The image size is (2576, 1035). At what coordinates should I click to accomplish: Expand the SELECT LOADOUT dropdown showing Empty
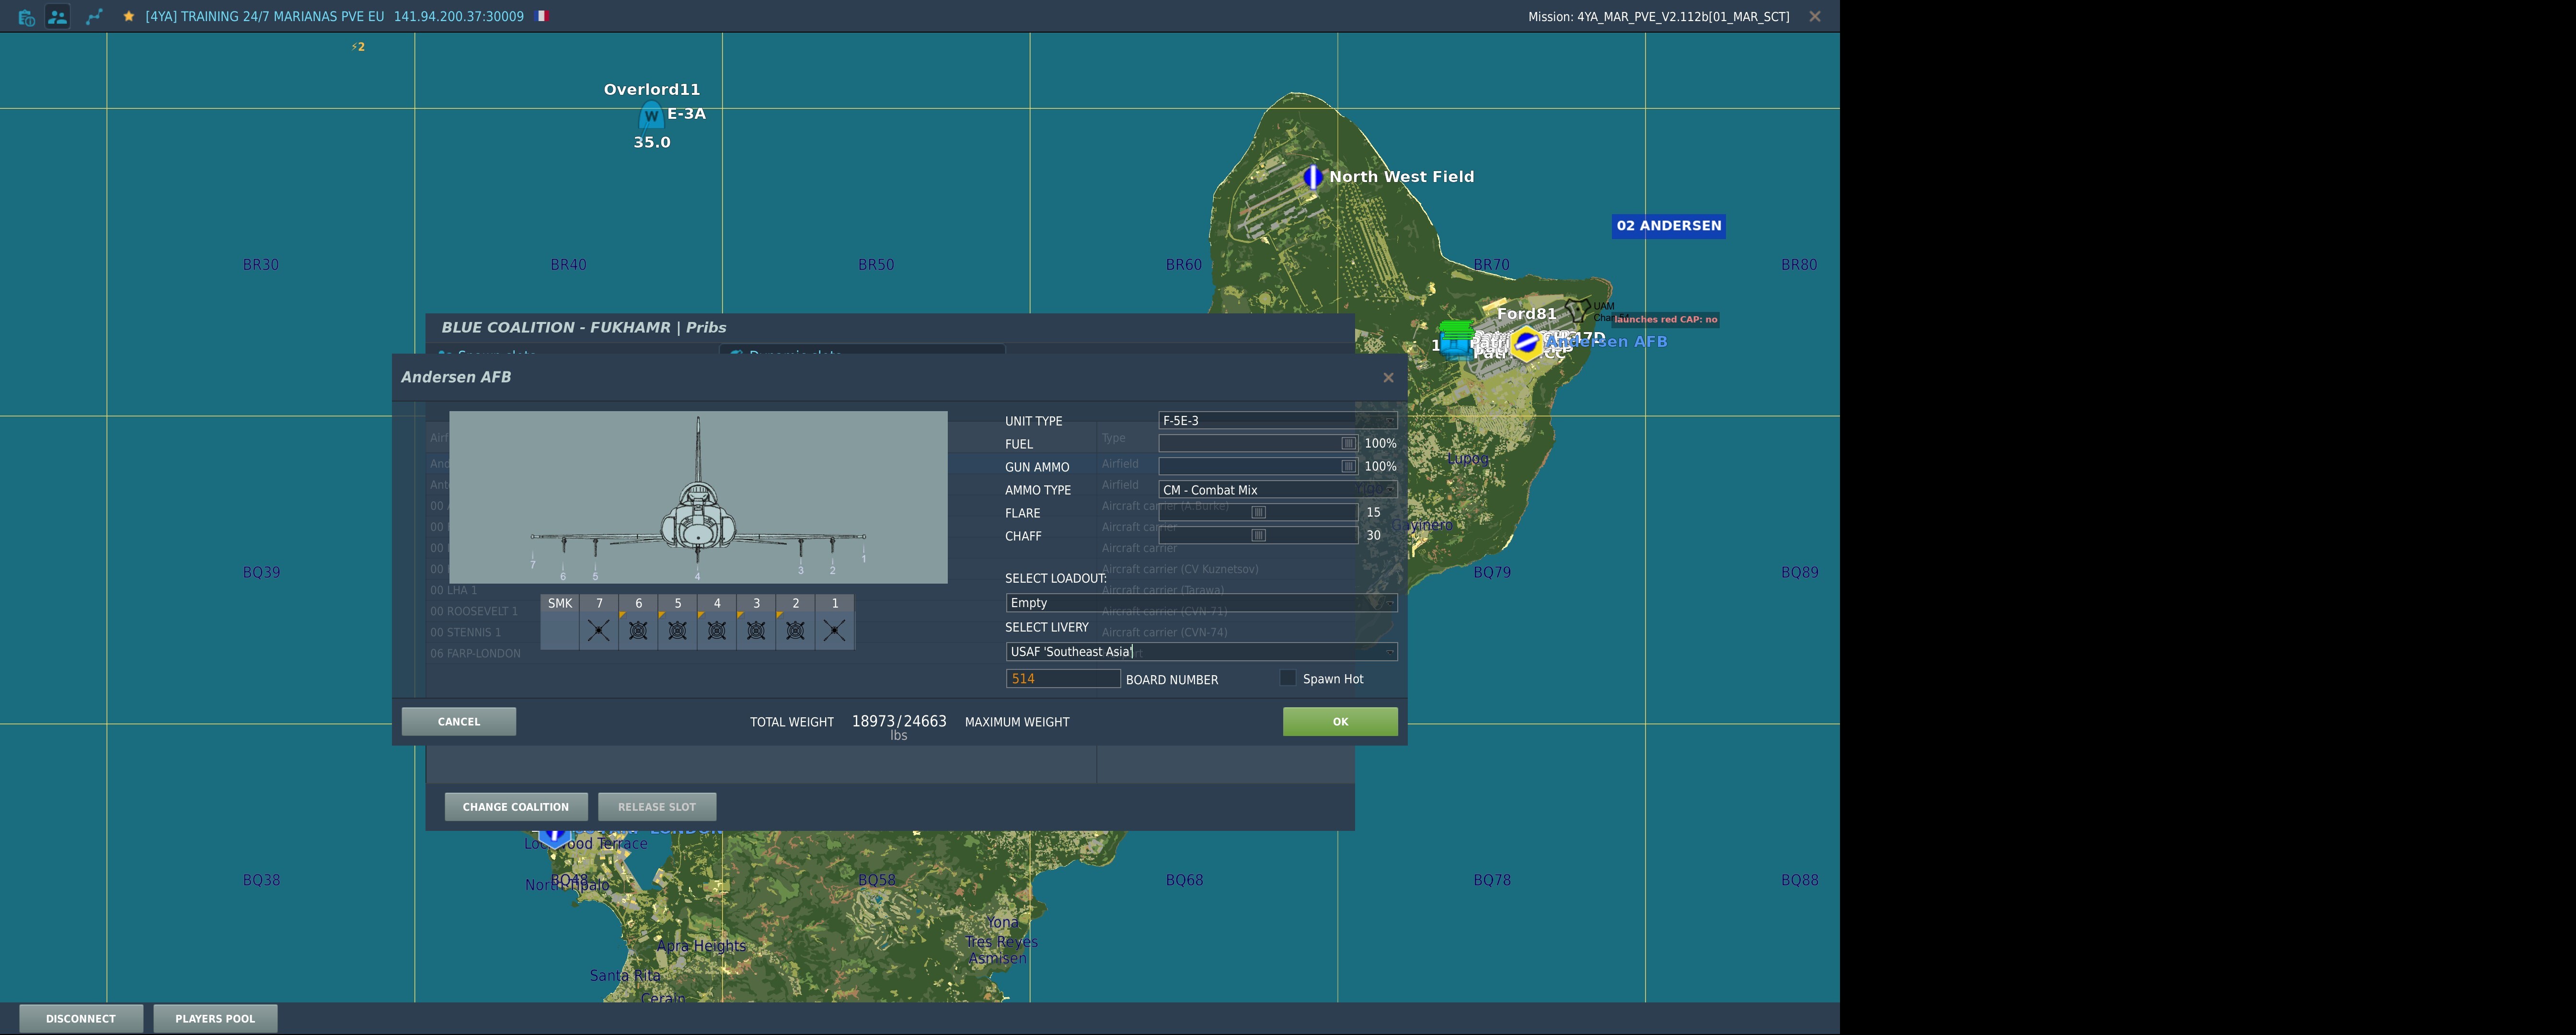click(1200, 603)
